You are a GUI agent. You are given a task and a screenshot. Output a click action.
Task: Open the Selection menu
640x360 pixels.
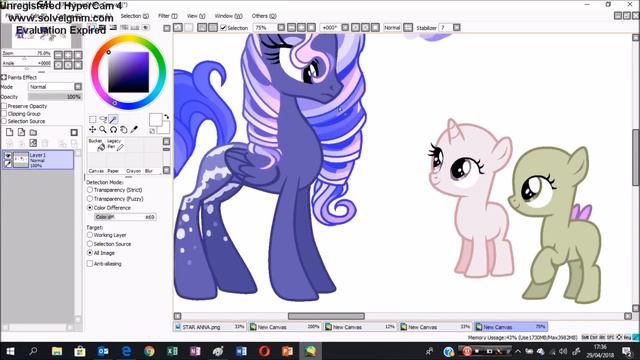point(135,16)
